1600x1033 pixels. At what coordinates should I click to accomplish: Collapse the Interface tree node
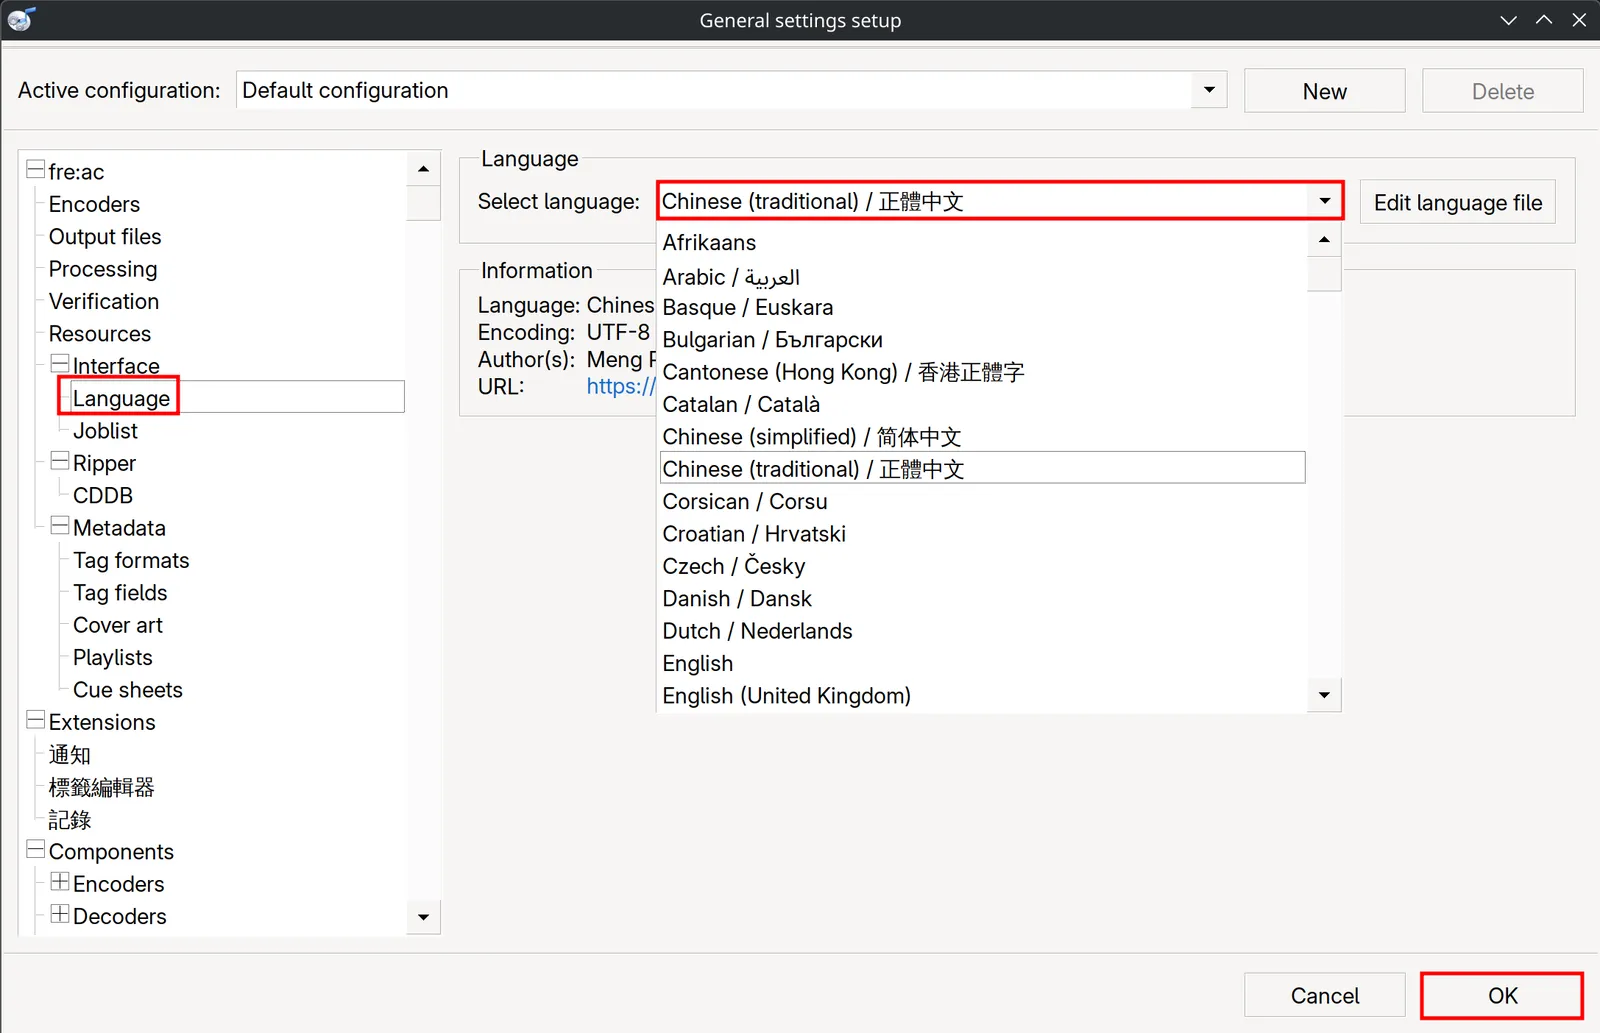[x=60, y=363]
